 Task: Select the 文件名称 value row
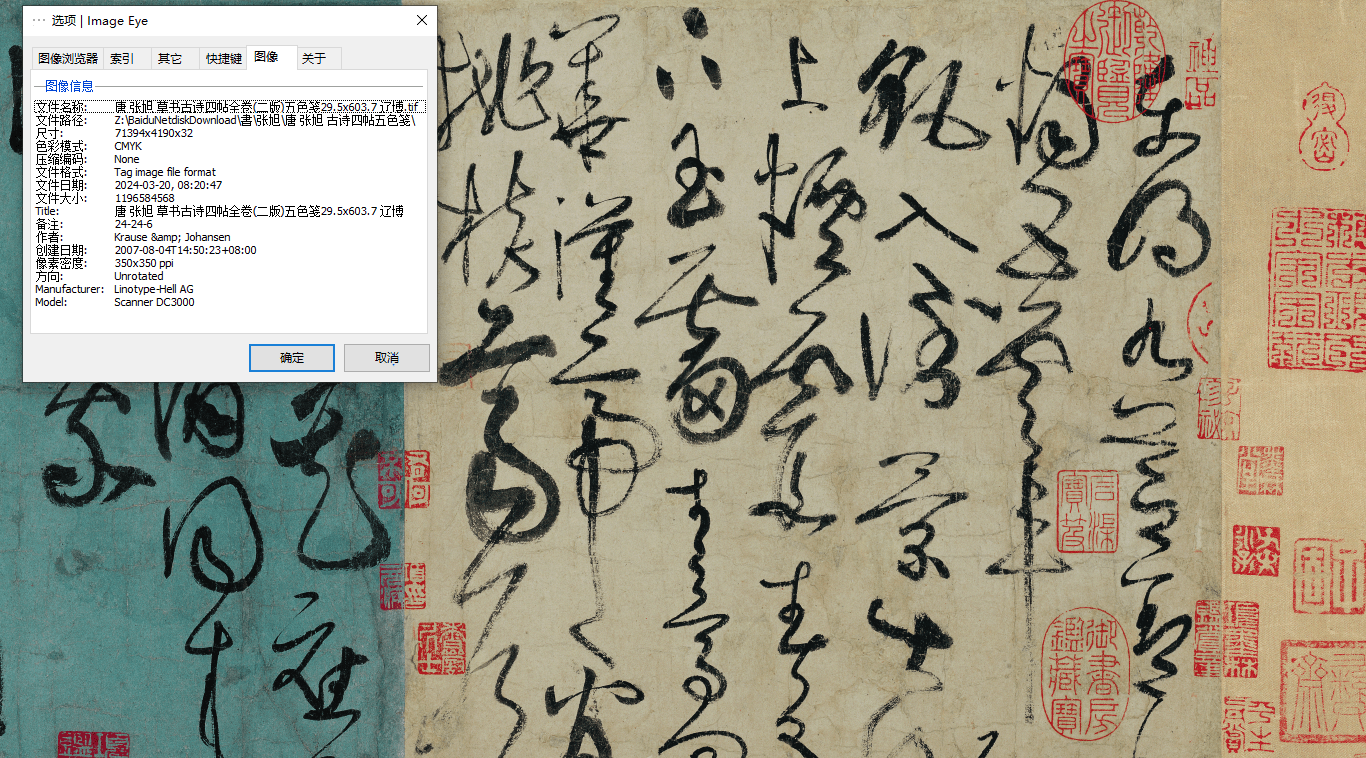[x=230, y=107]
